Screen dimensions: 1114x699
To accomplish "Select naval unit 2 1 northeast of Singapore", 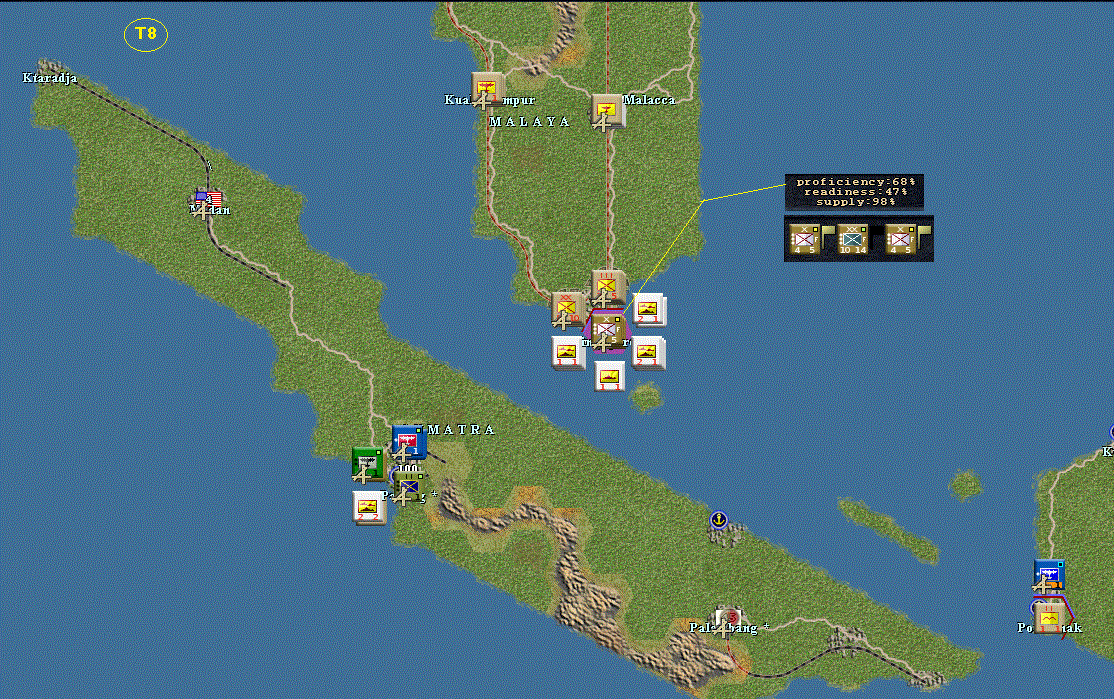I will coord(649,310).
